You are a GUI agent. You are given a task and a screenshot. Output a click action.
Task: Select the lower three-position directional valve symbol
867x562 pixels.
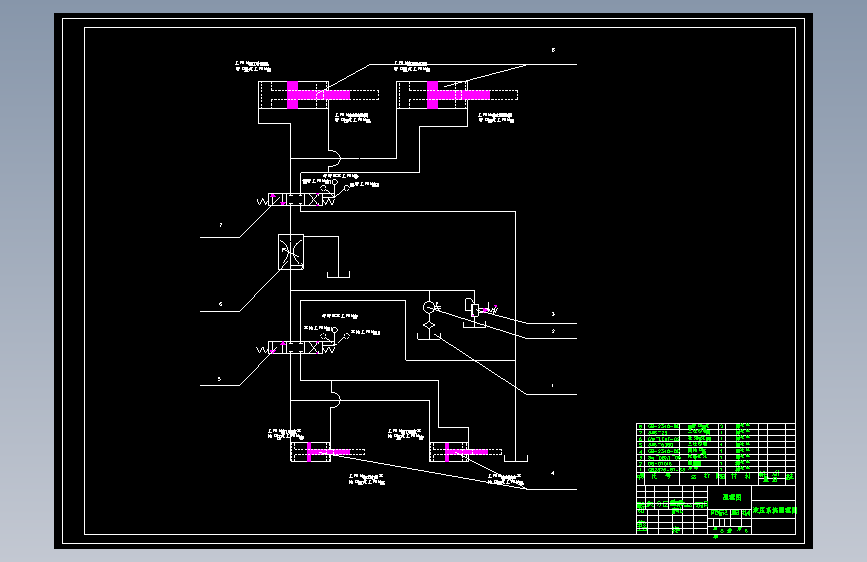(x=295, y=347)
